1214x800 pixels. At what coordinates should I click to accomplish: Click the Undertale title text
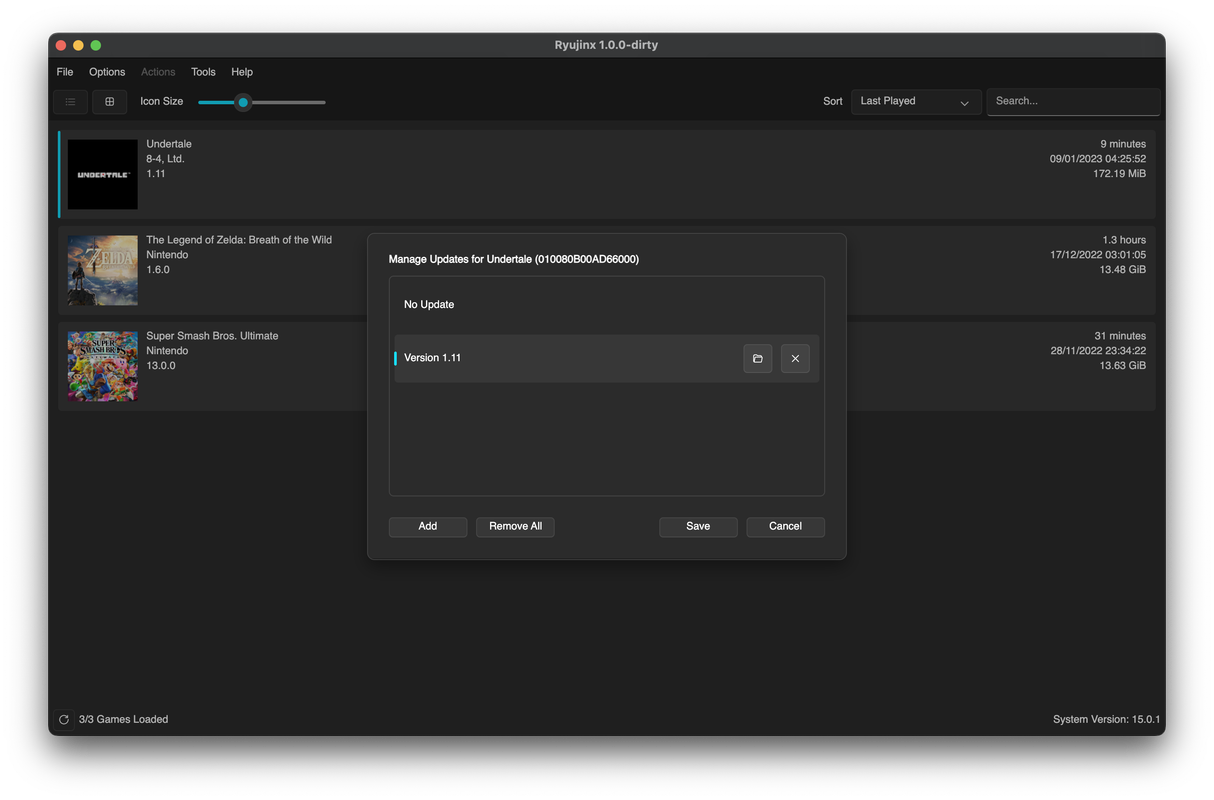pos(169,144)
